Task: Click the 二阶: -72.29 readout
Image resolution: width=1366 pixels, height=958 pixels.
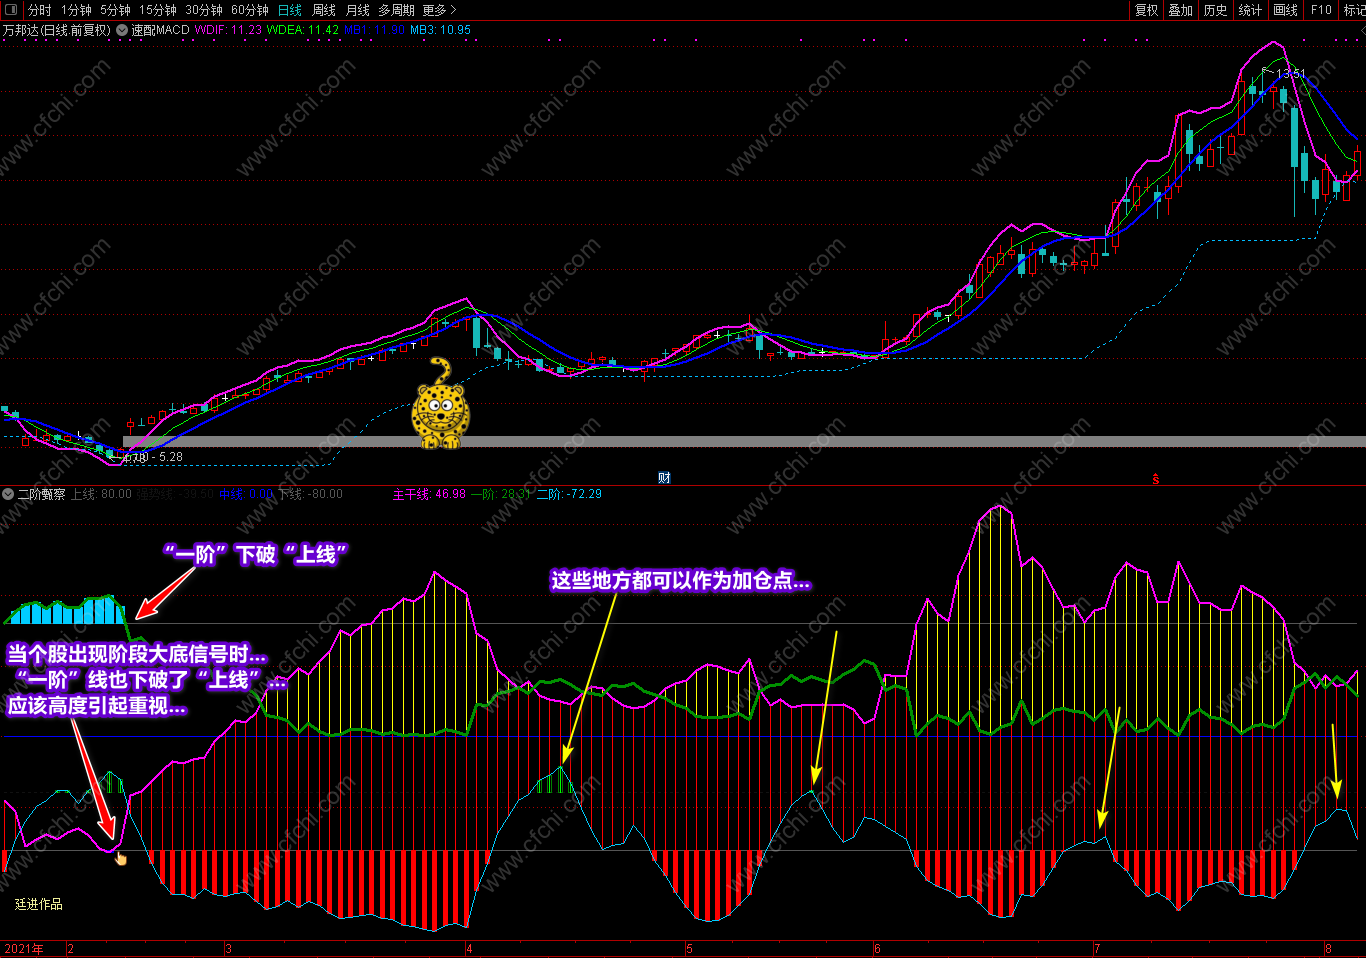Action: [x=569, y=494]
